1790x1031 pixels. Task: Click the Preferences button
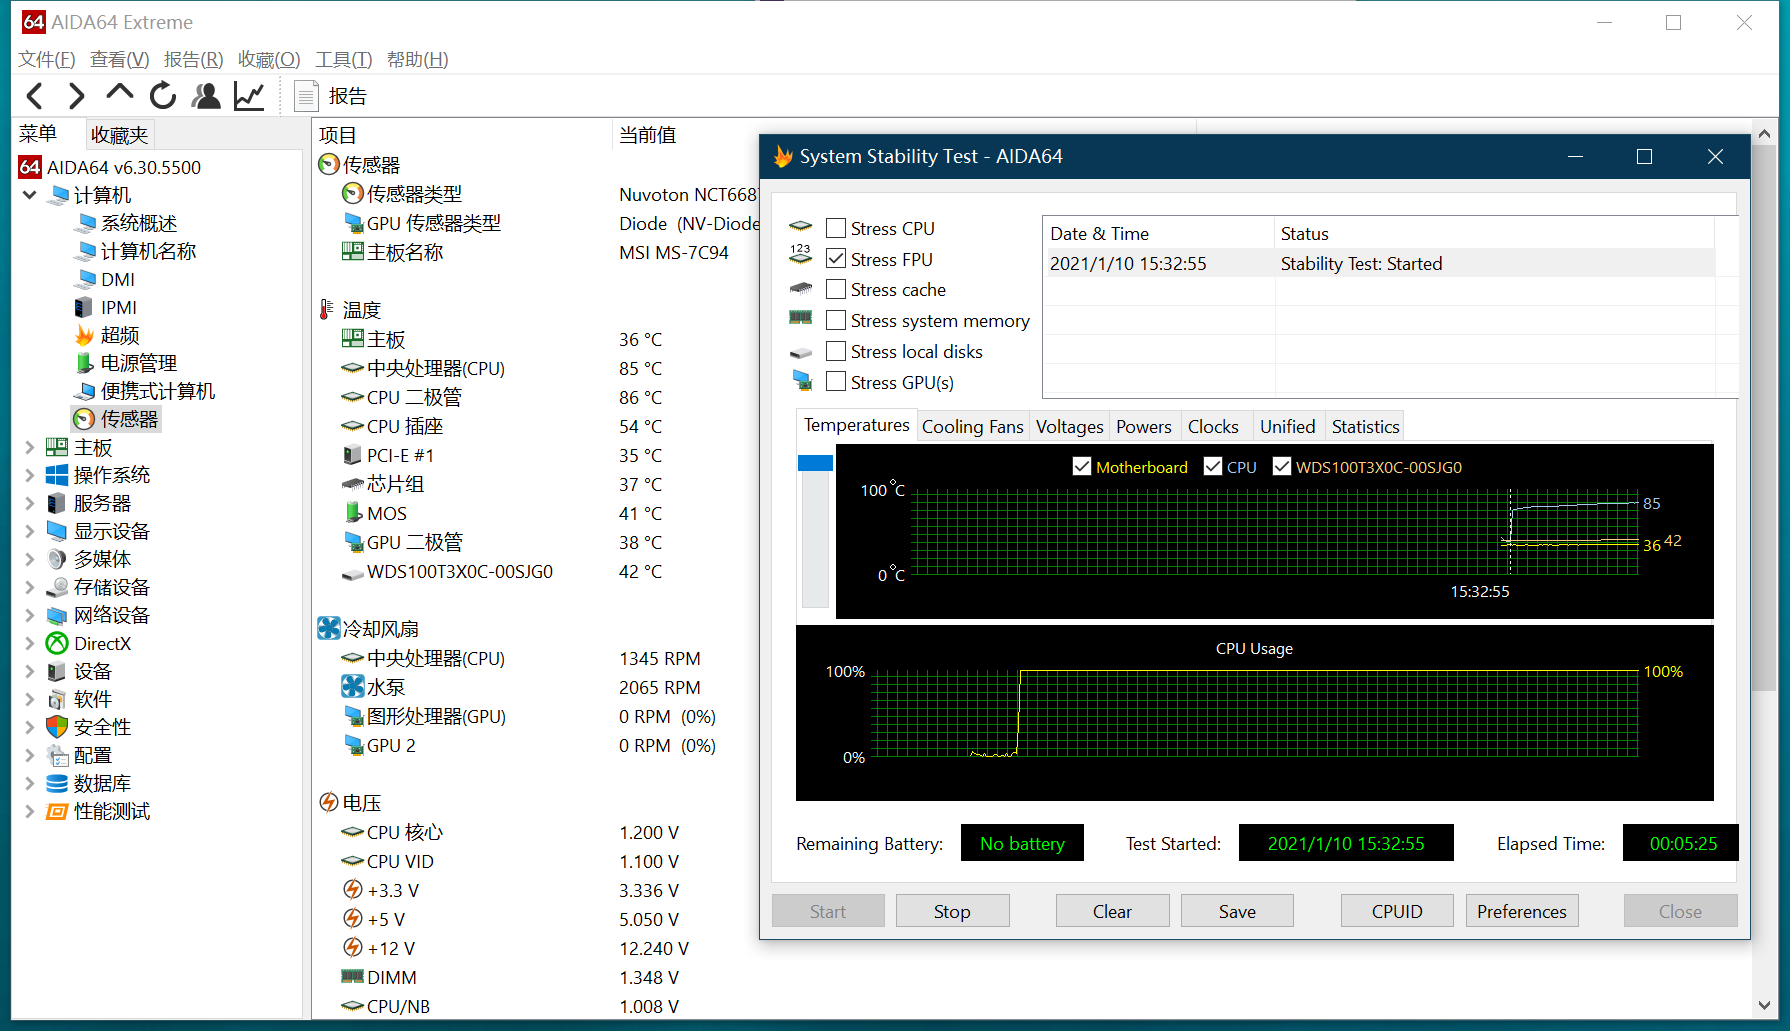pos(1521,911)
